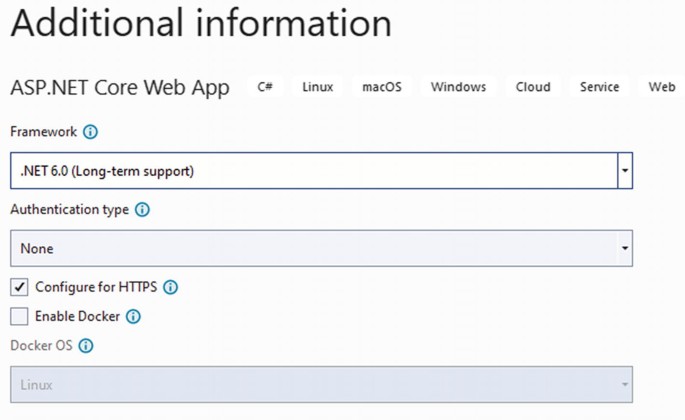
Task: Open the Framework info tooltip icon
Action: tap(90, 132)
